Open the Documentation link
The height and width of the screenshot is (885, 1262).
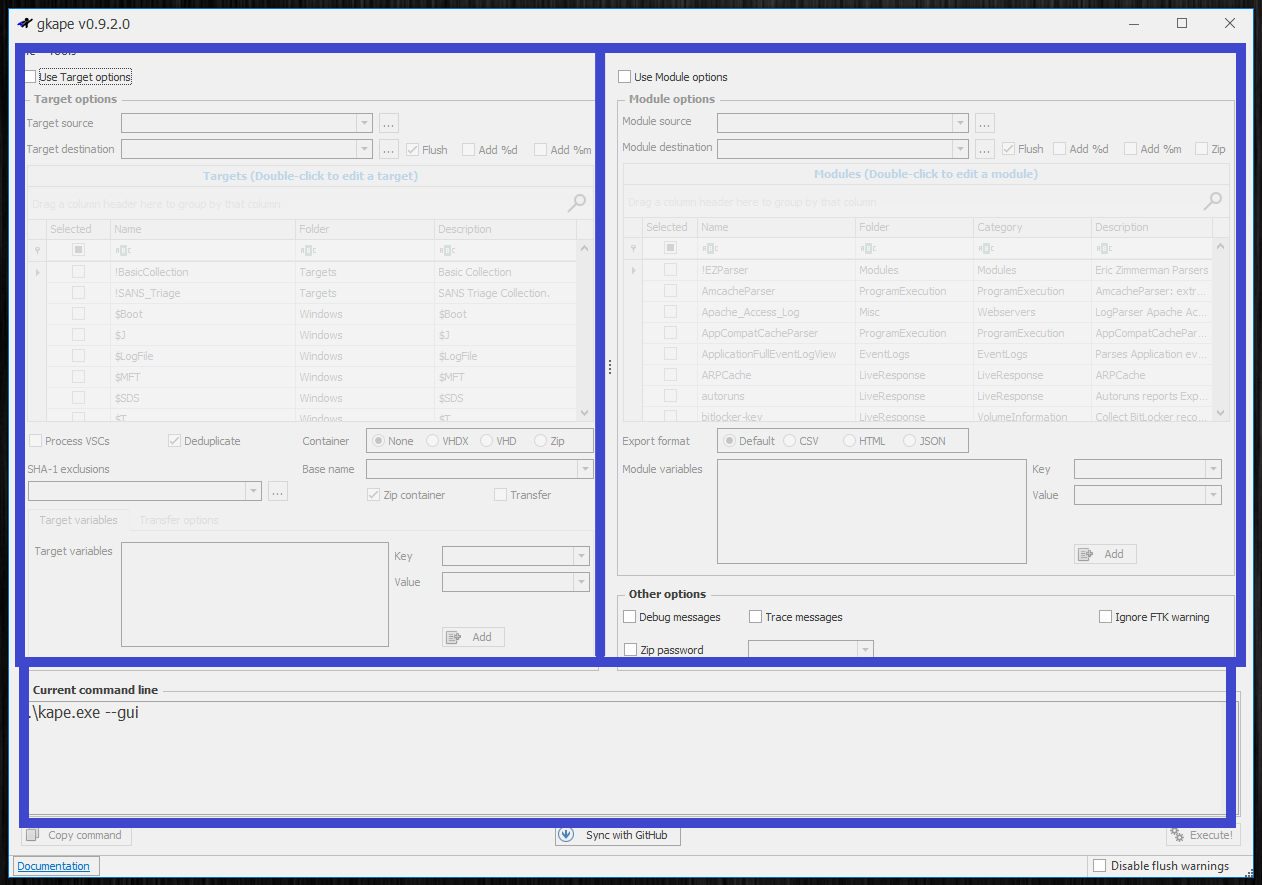54,866
